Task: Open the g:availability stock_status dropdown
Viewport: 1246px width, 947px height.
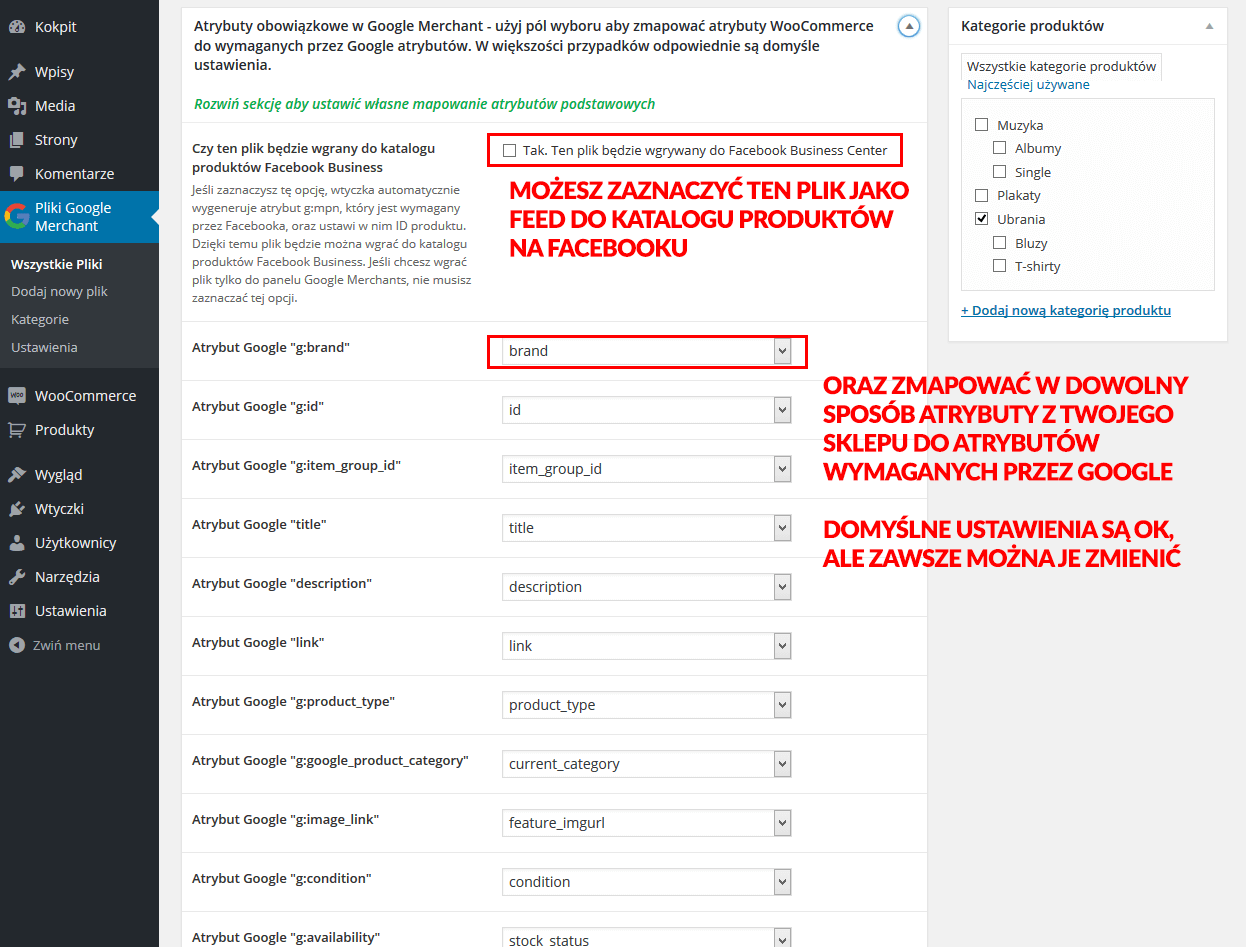Action: pos(647,937)
